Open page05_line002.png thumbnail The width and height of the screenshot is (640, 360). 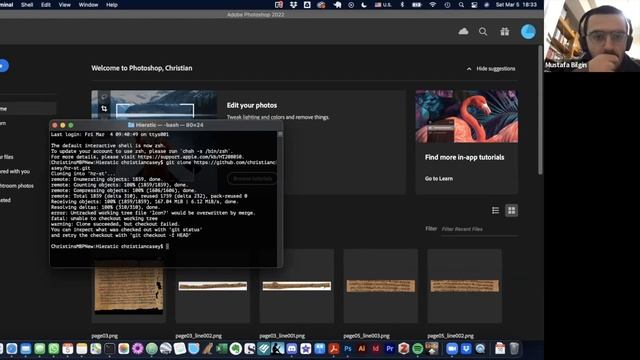[464, 286]
